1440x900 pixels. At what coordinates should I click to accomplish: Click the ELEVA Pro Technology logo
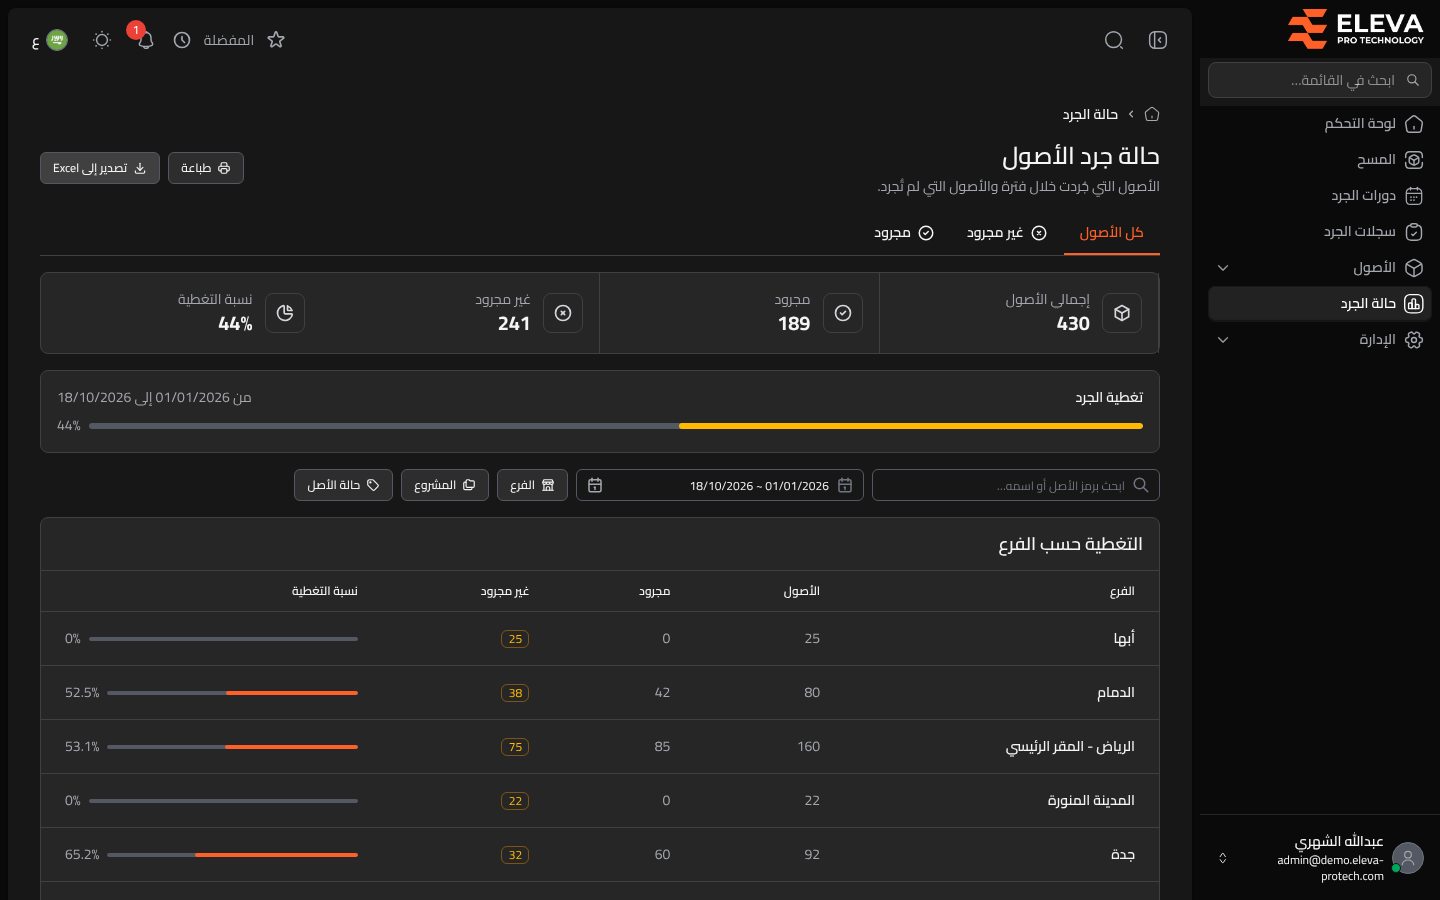coord(1356,28)
